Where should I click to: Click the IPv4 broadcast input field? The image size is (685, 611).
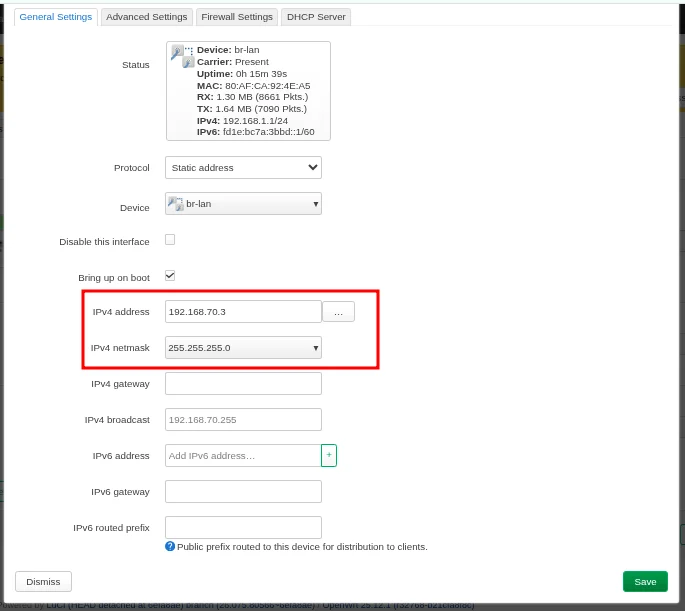(x=243, y=420)
